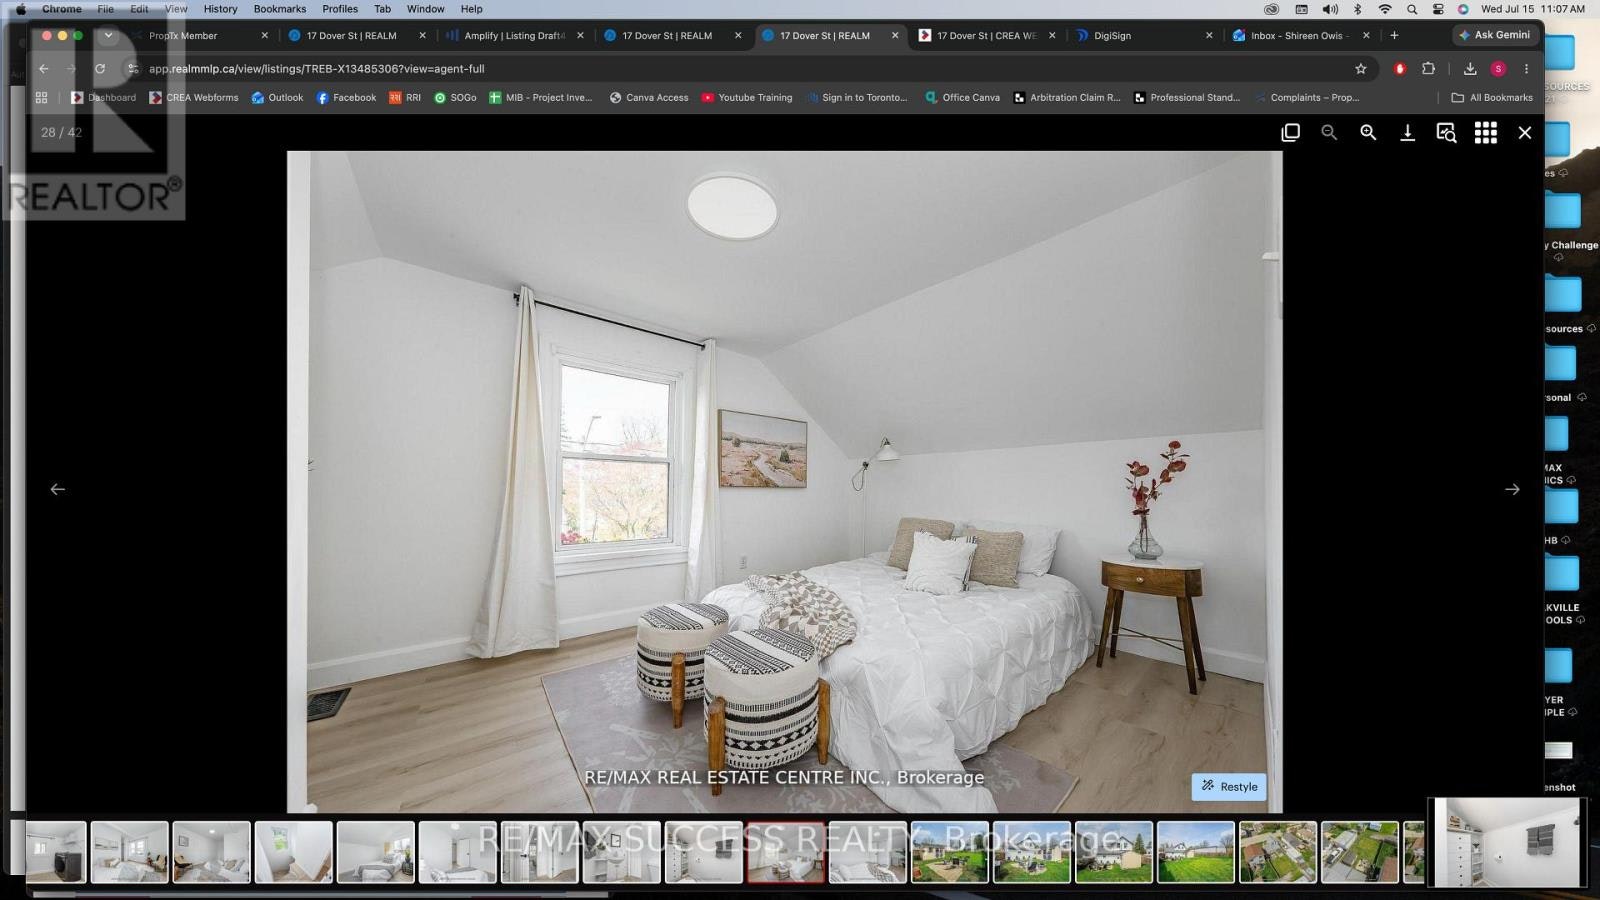
Task: Open Chrome extensions puzzle icon
Action: [1428, 69]
